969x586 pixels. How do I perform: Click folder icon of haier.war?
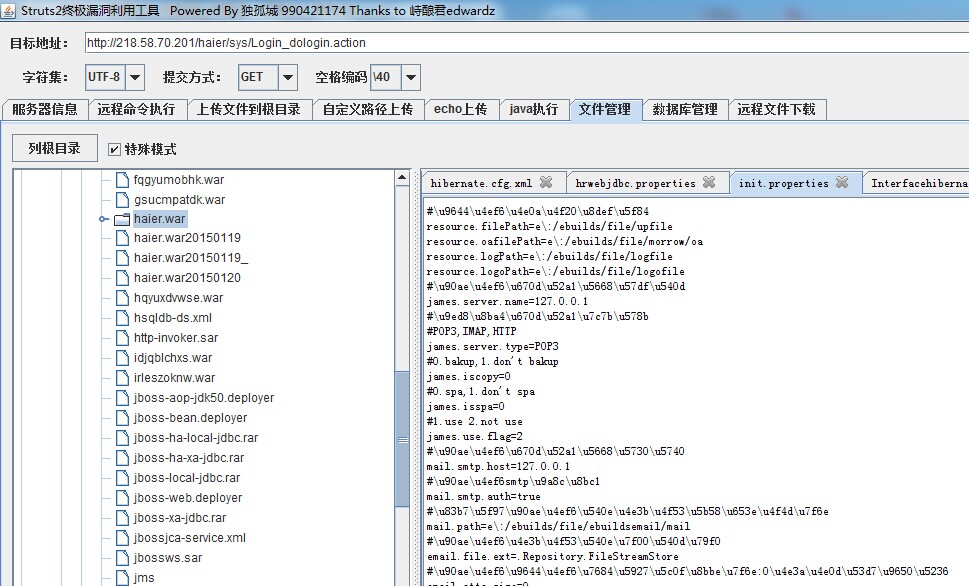click(x=122, y=219)
